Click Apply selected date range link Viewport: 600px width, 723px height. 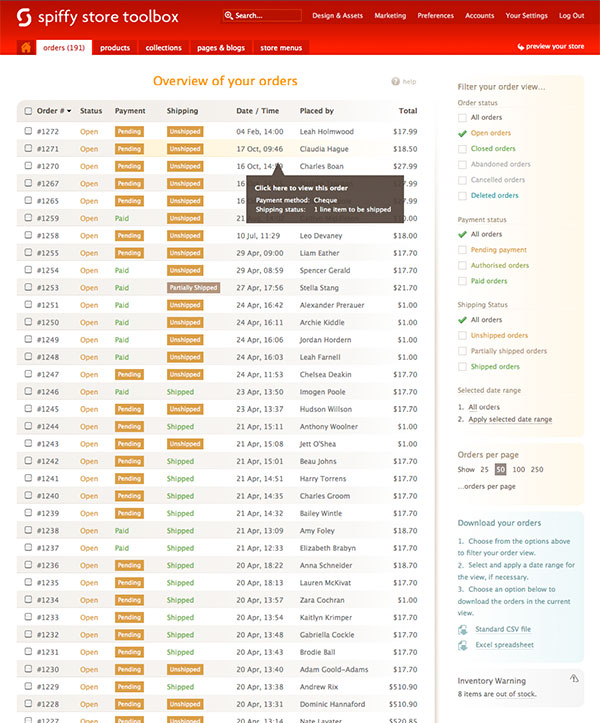[510, 419]
